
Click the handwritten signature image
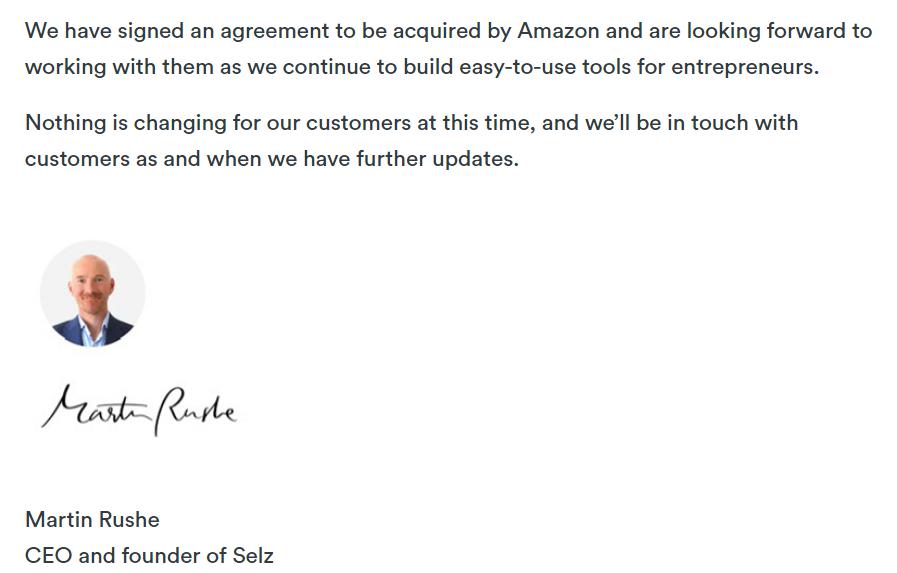(x=139, y=410)
